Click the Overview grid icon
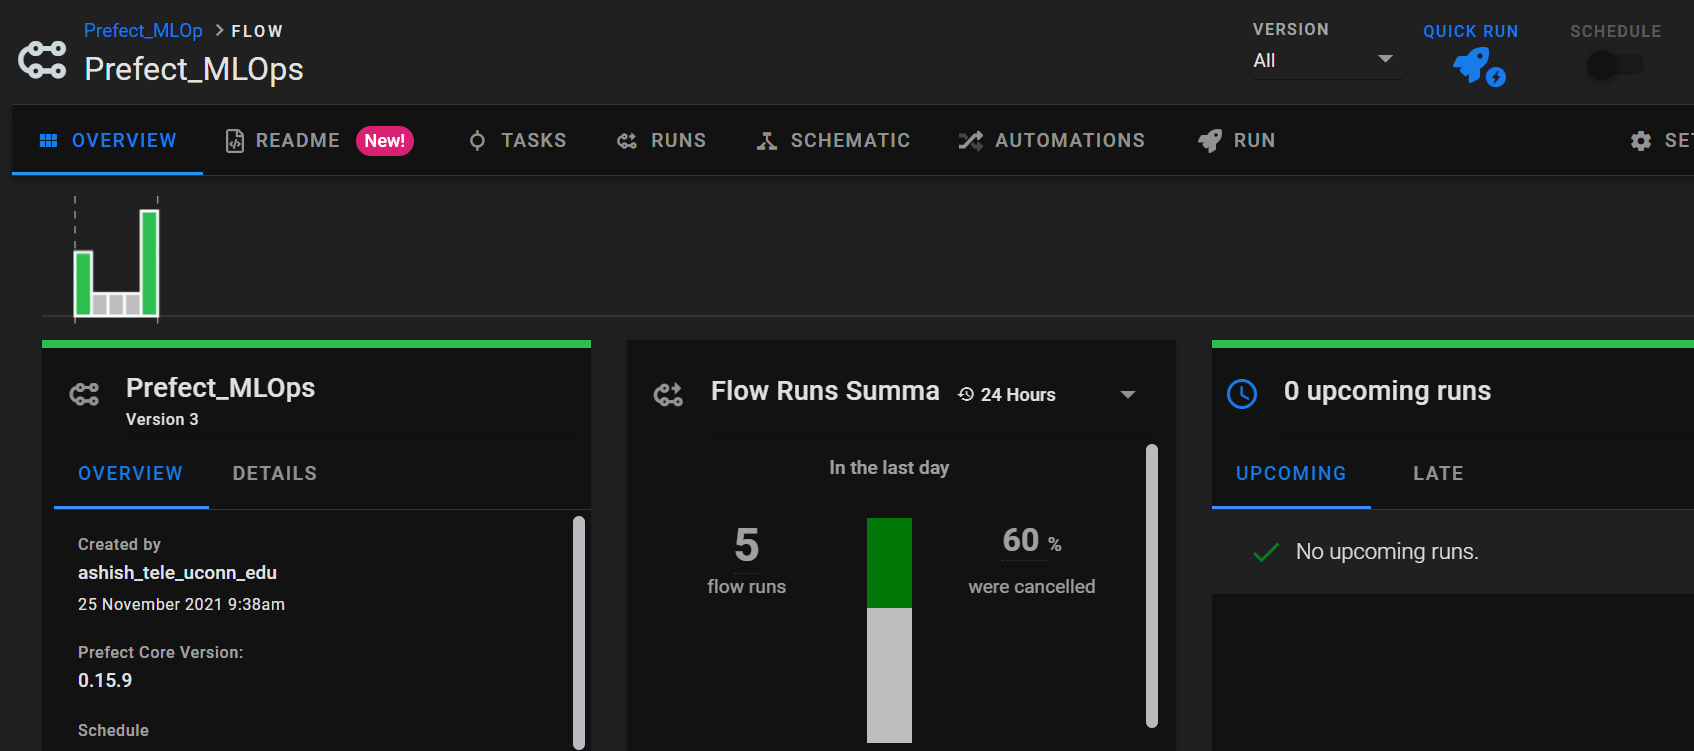Screen dimensions: 1694x751 (x=48, y=141)
